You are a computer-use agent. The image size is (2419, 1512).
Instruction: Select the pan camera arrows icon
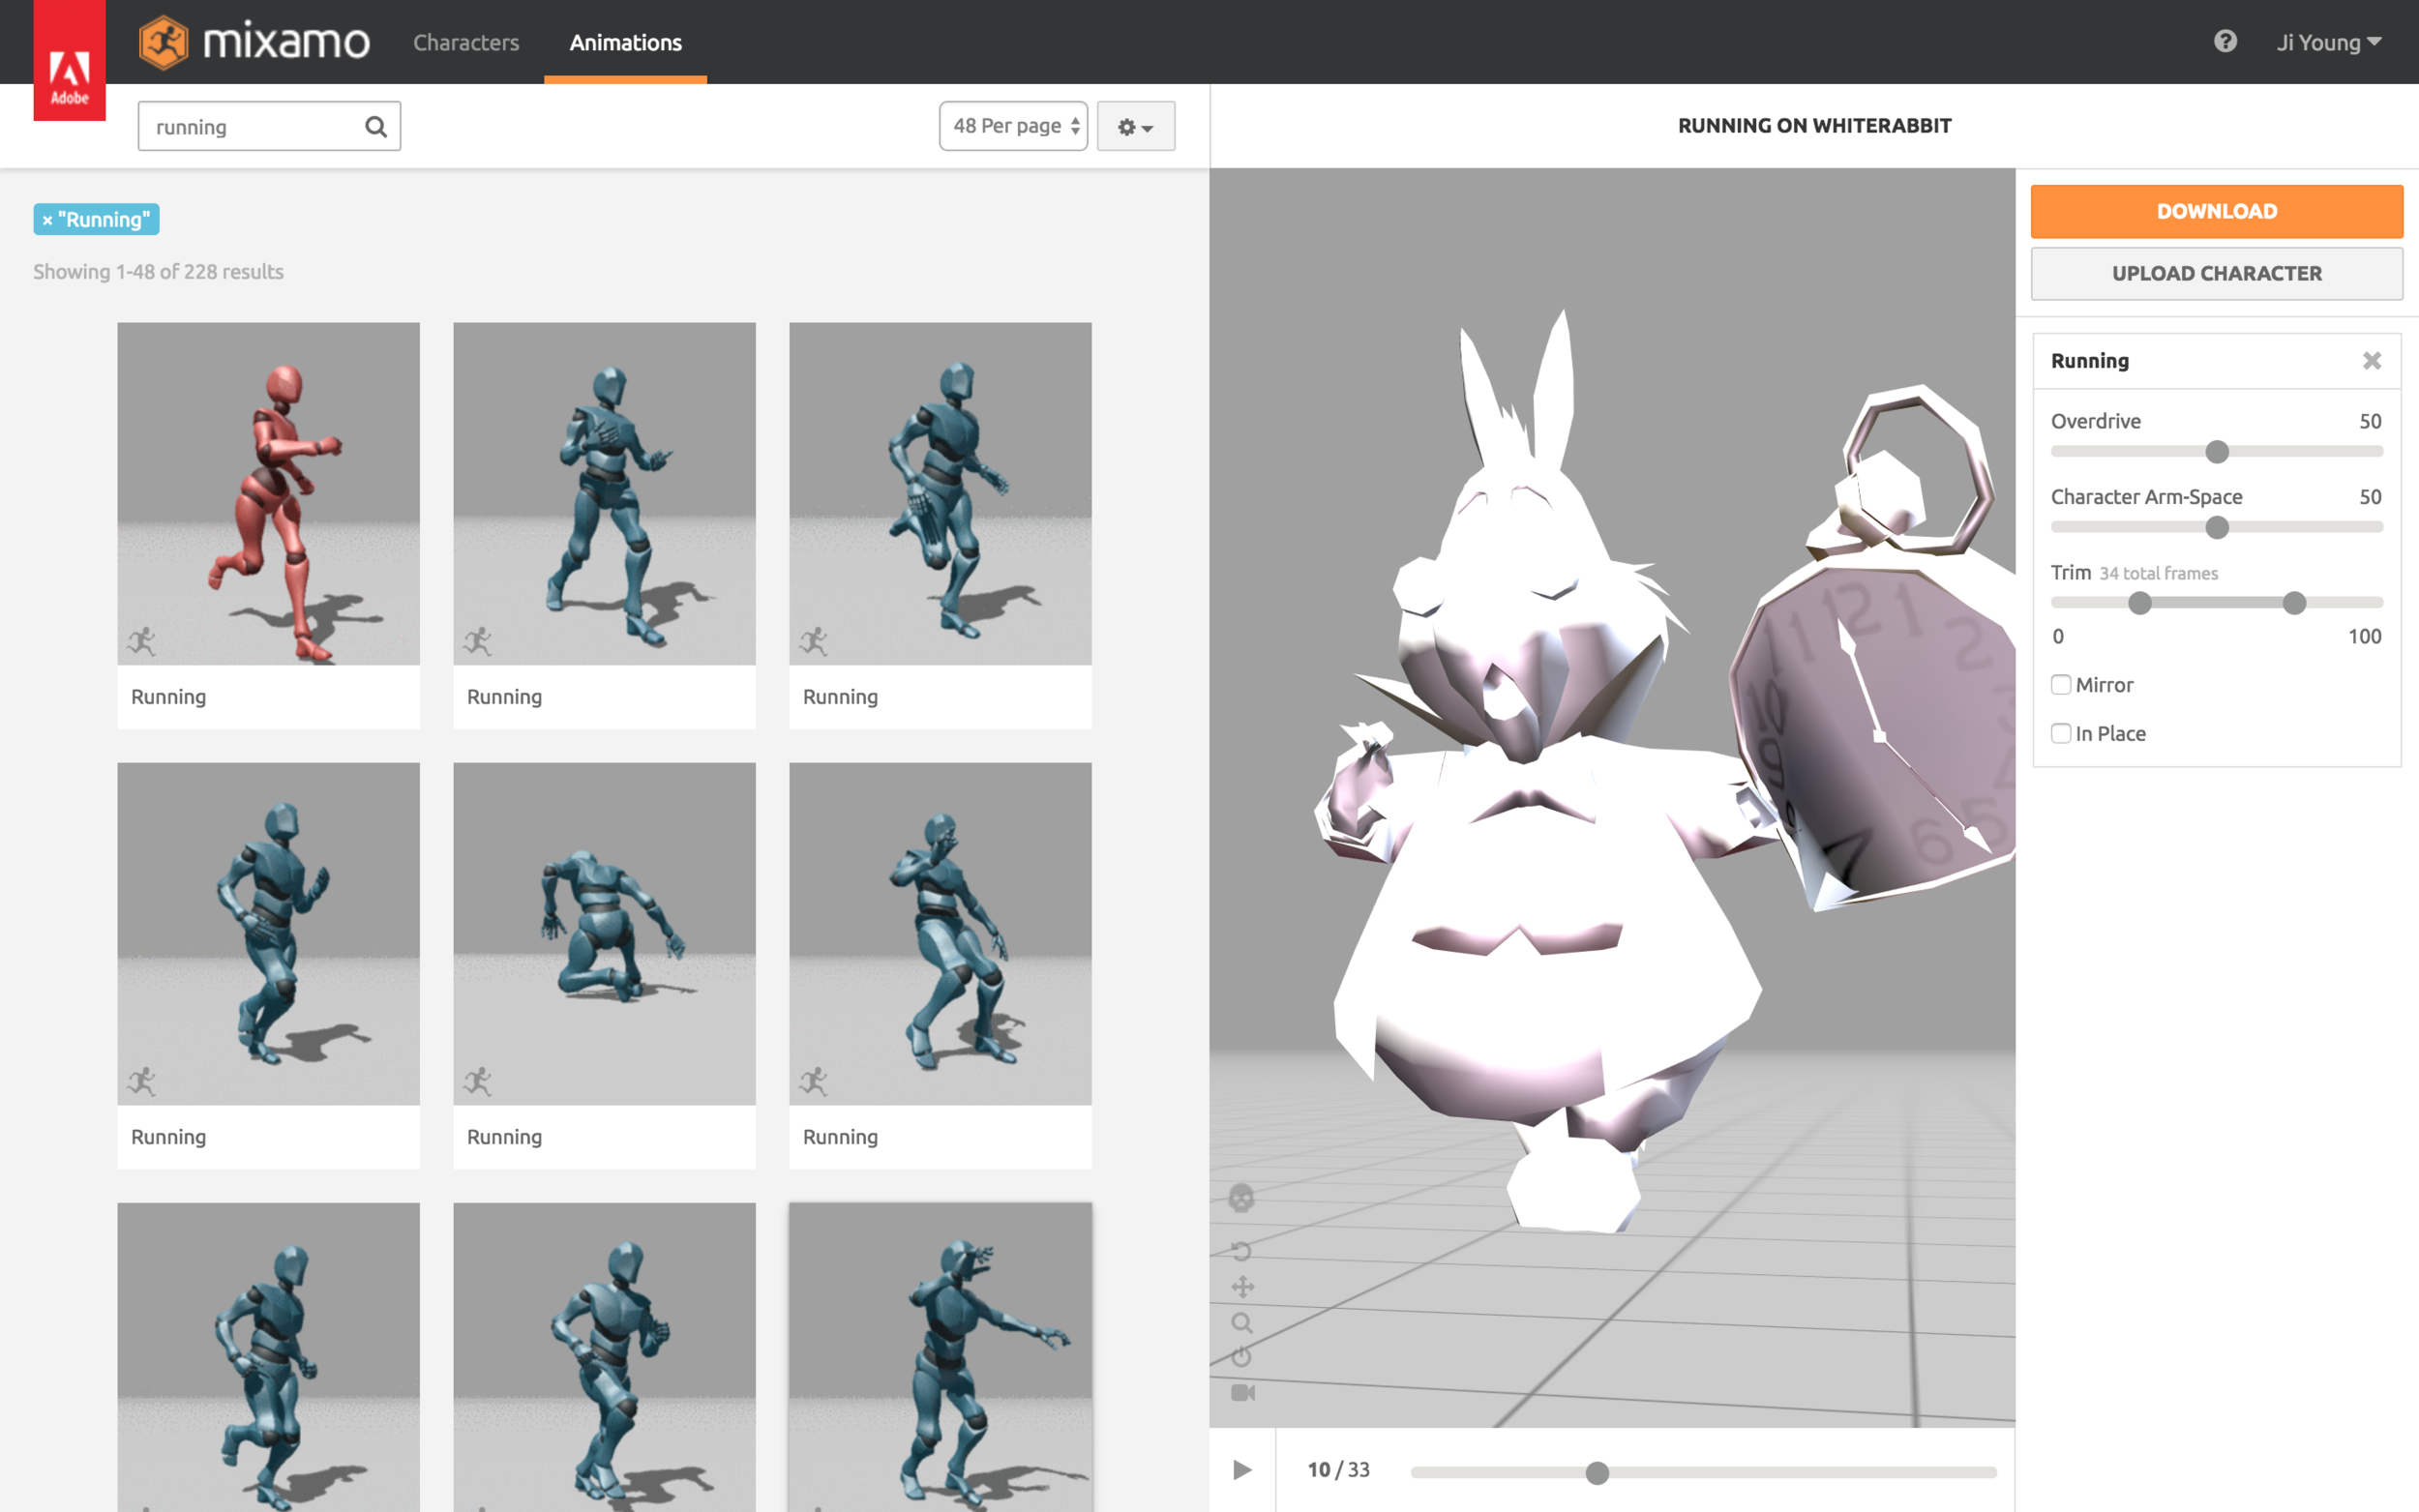coord(1242,1287)
